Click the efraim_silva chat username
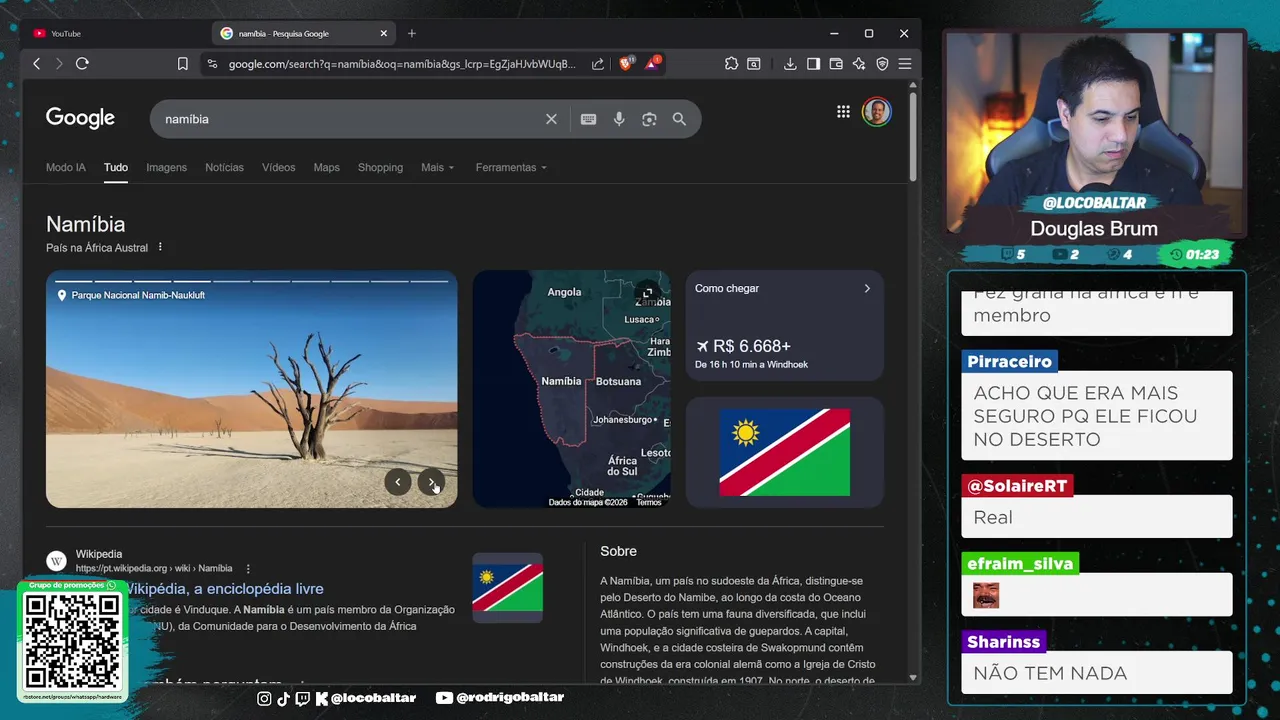 click(1020, 564)
